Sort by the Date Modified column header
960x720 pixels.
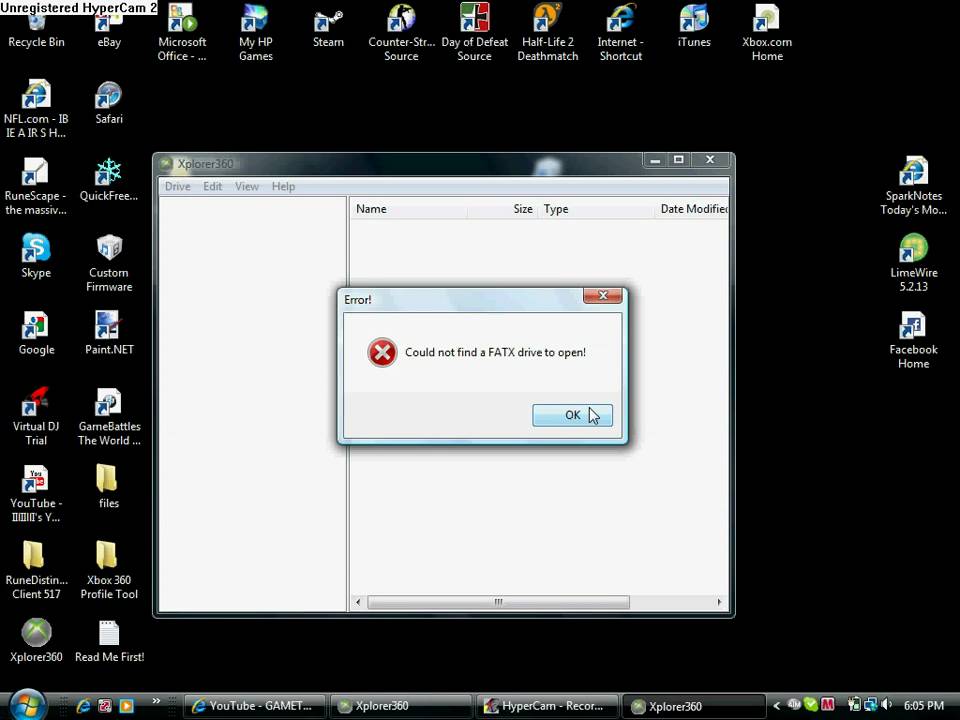click(692, 209)
